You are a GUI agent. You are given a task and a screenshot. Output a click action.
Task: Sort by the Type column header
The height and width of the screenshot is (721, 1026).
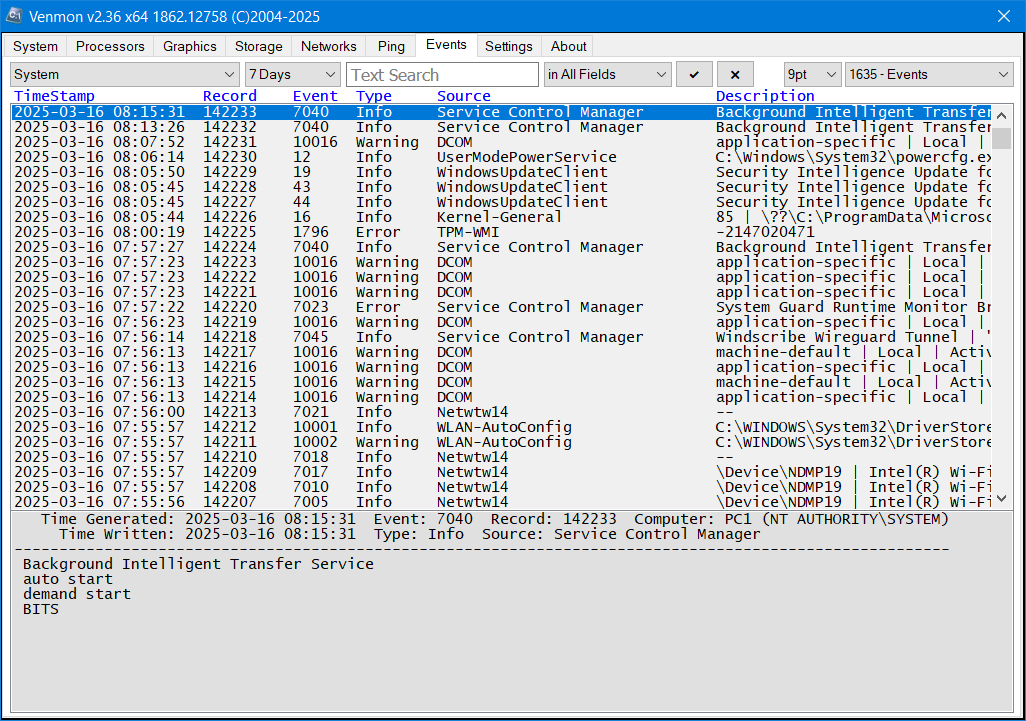click(374, 96)
